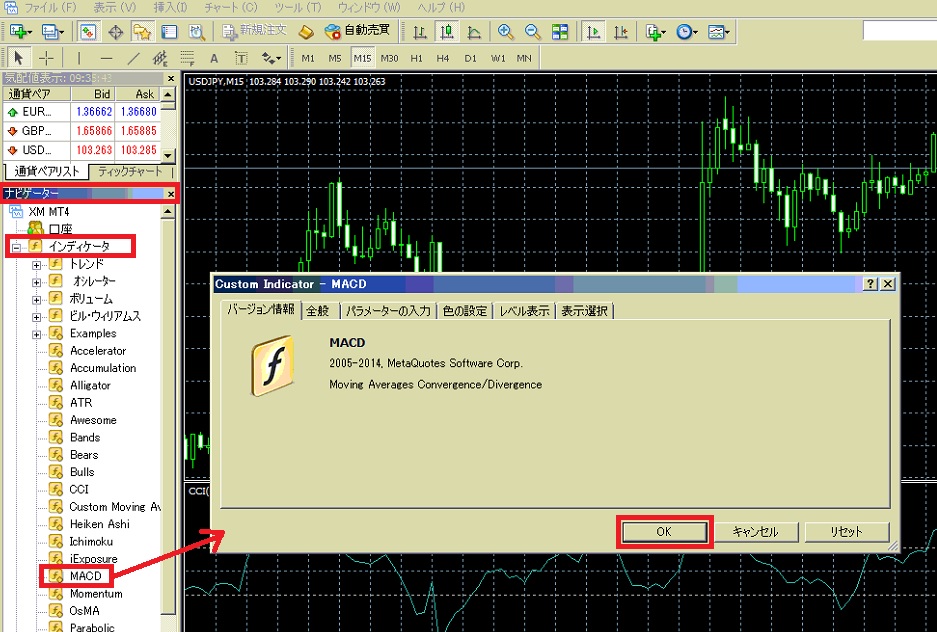Select the text label tool

tap(241, 58)
